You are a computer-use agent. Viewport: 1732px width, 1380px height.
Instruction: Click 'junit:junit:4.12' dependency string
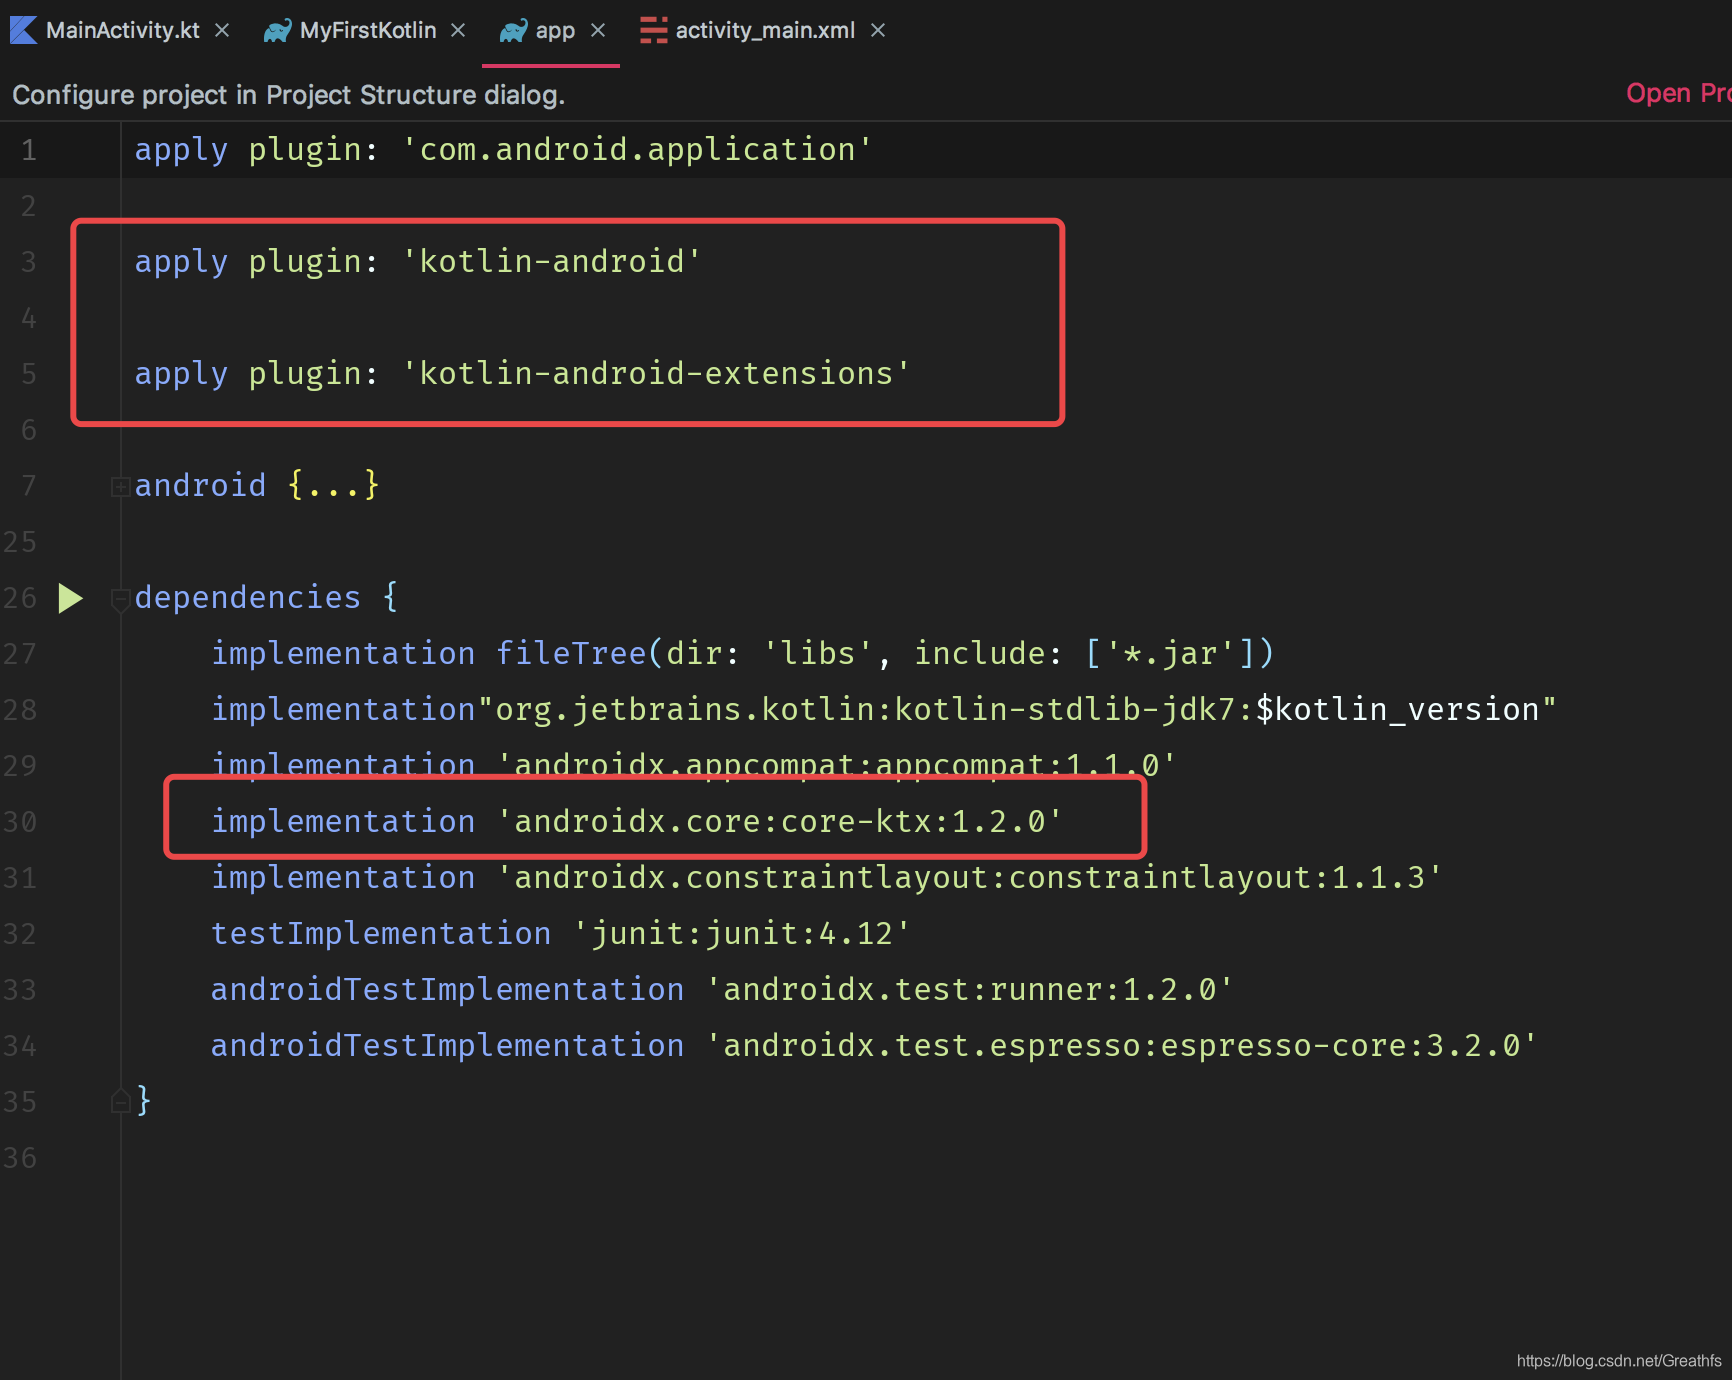(741, 933)
